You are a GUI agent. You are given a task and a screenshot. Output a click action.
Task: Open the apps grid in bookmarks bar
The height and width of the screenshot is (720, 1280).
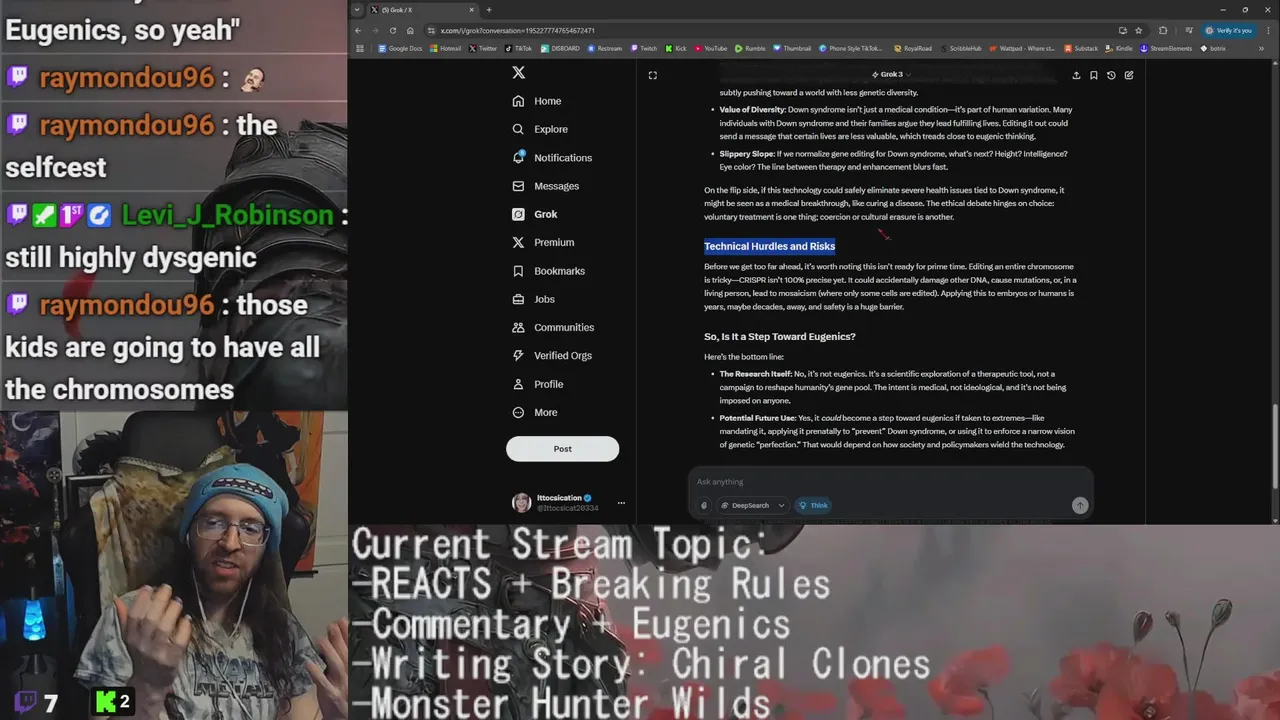point(360,48)
